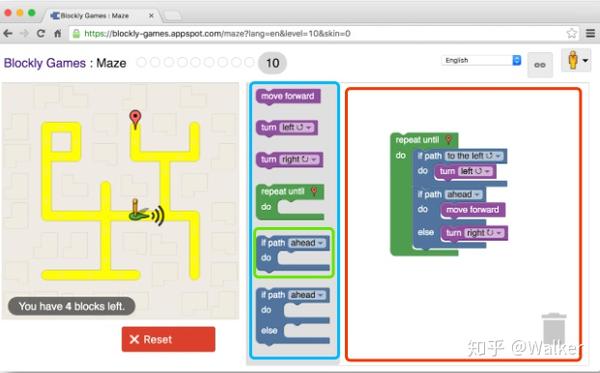Click the red goal marker in the maze
Screen dimensions: 600x373
coord(135,118)
